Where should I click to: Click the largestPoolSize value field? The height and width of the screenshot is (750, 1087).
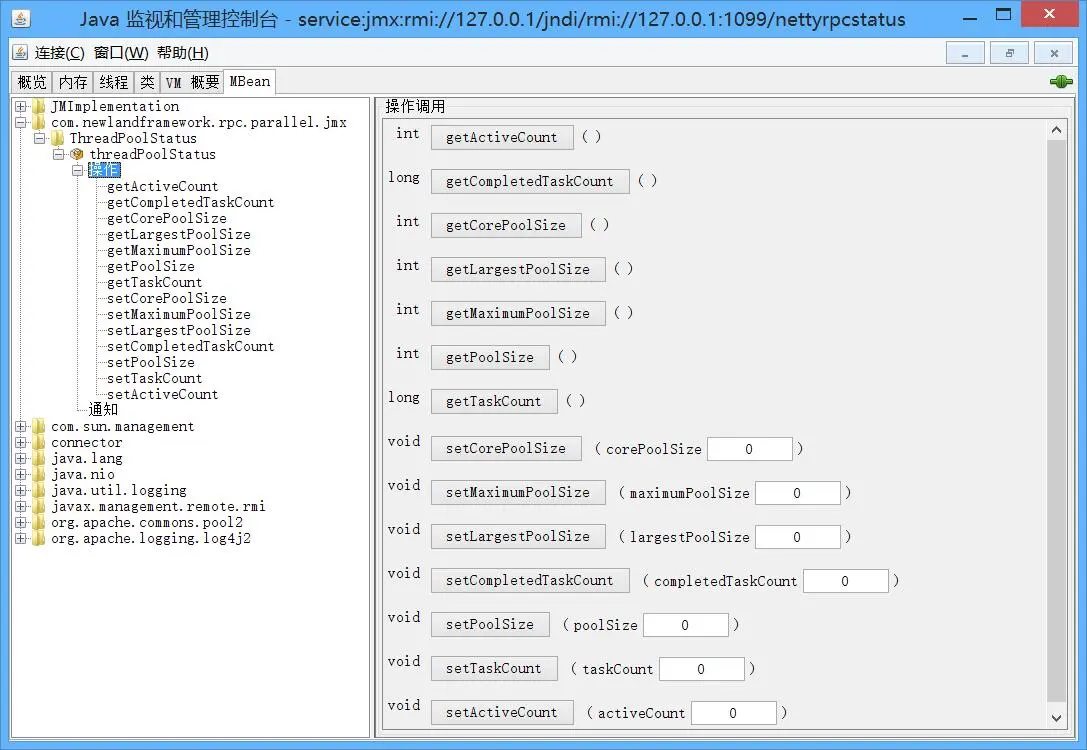[797, 537]
